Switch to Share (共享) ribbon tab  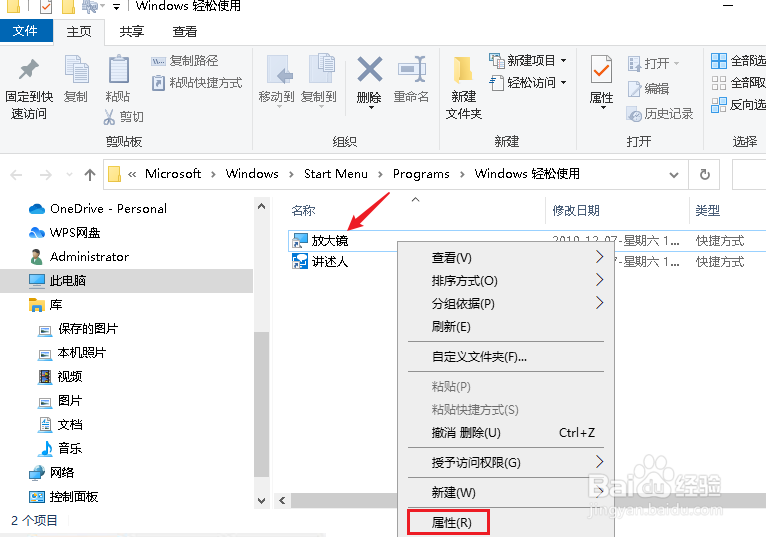tap(132, 32)
